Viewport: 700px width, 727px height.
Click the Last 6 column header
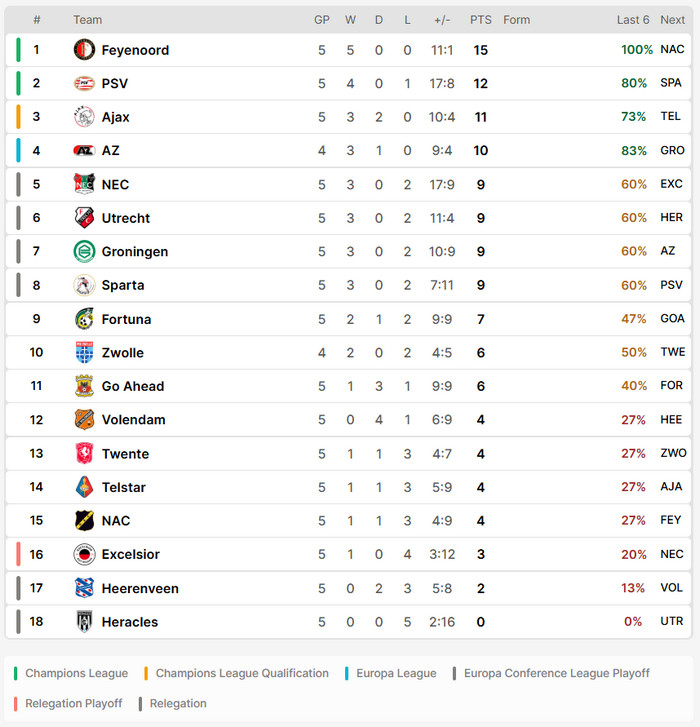(x=633, y=20)
